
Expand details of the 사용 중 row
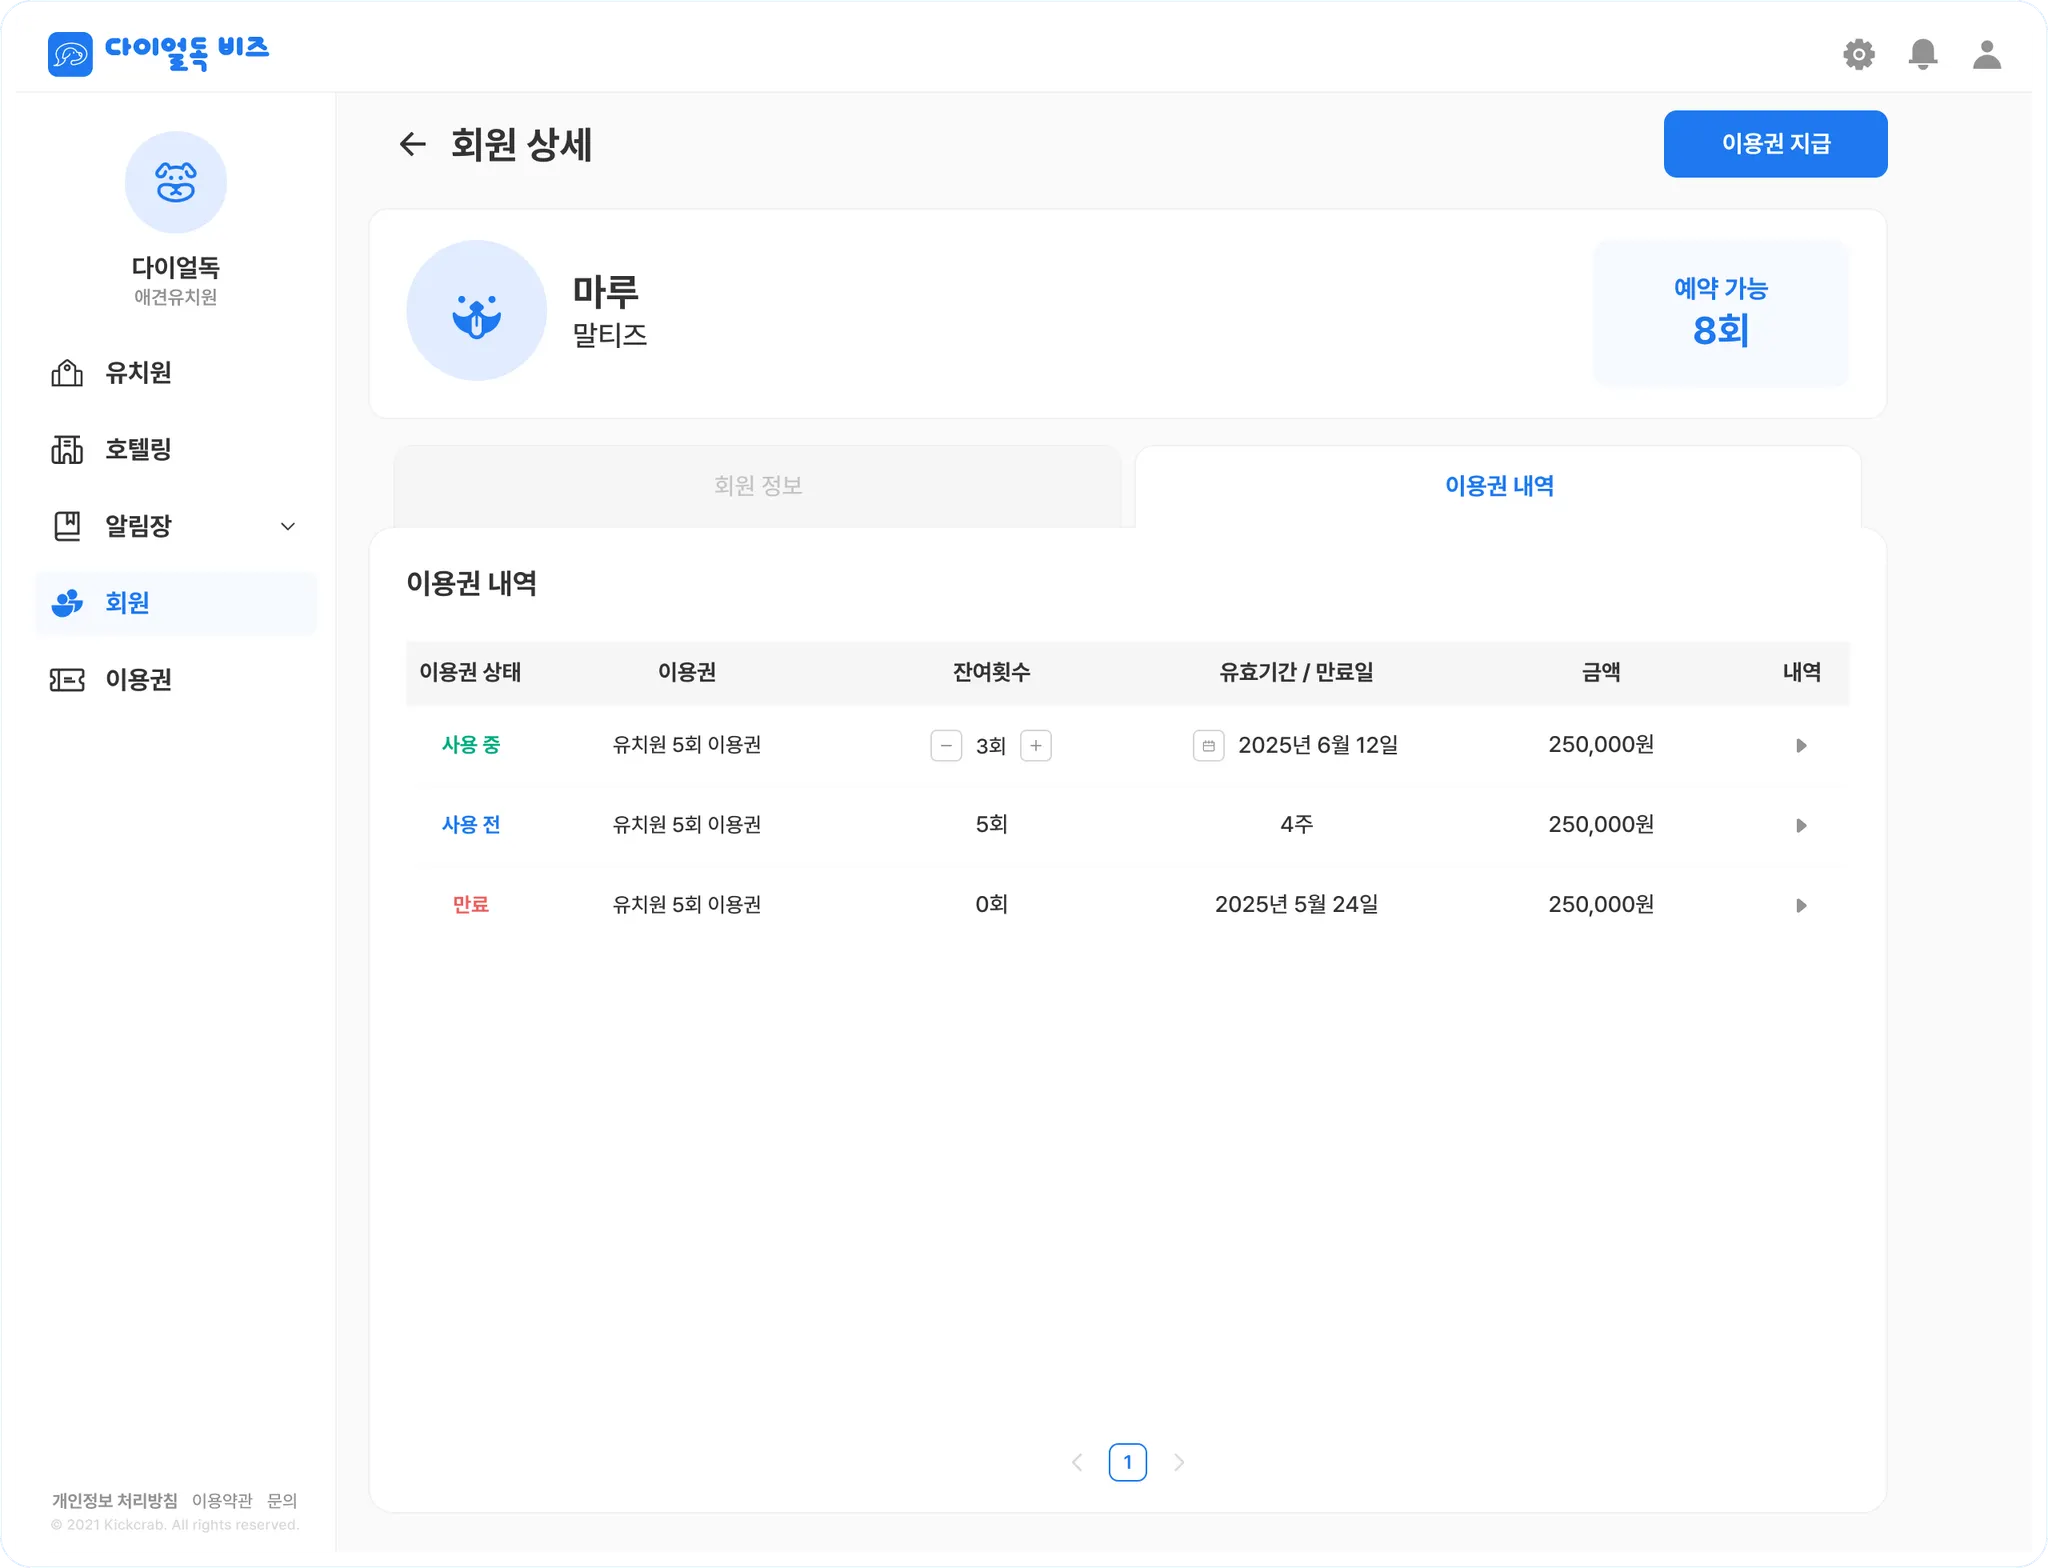[1801, 746]
